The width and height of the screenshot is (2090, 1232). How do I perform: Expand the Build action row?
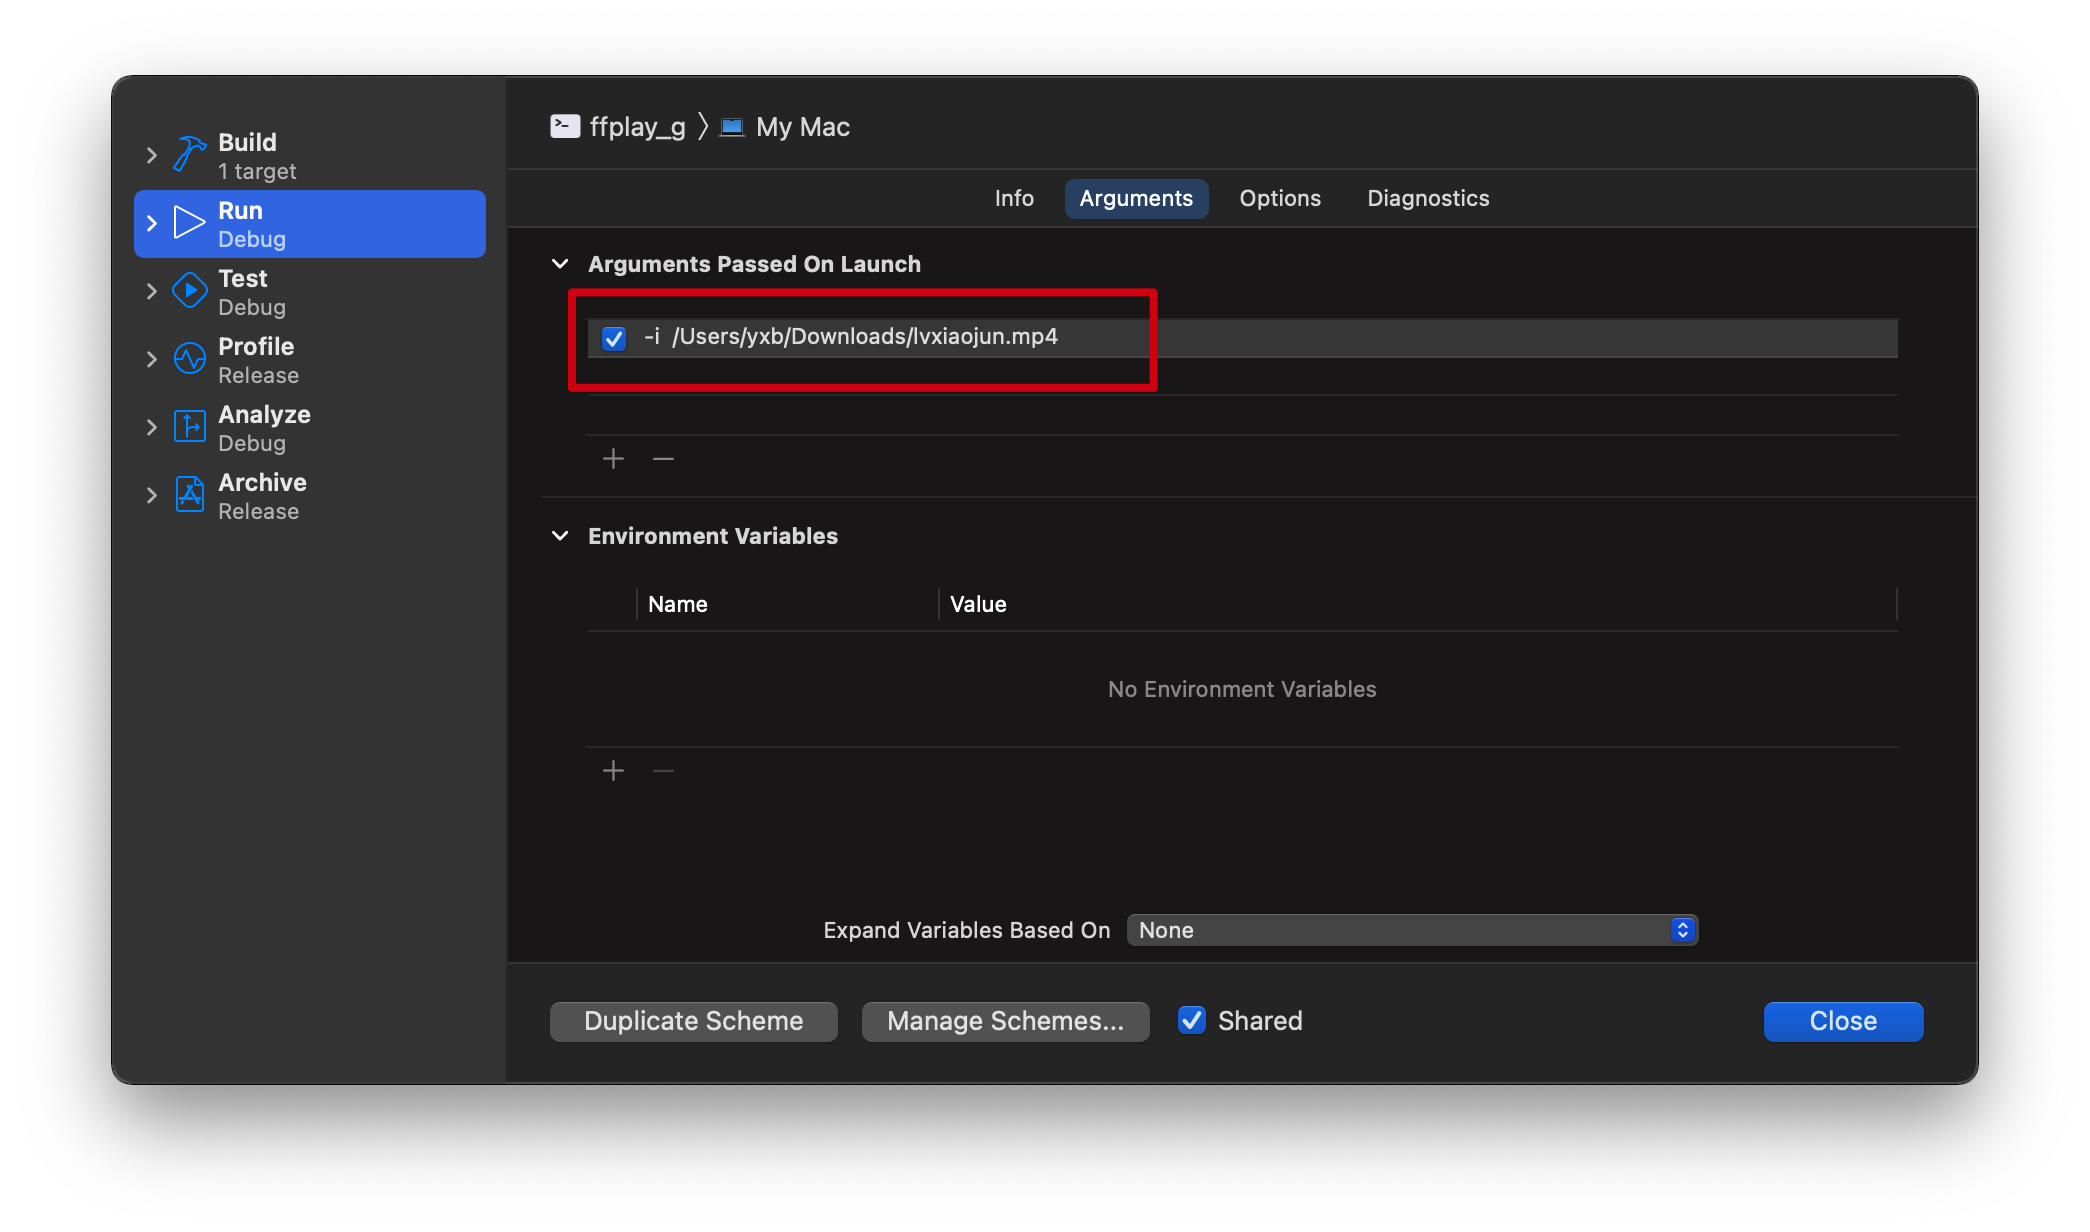pos(152,155)
